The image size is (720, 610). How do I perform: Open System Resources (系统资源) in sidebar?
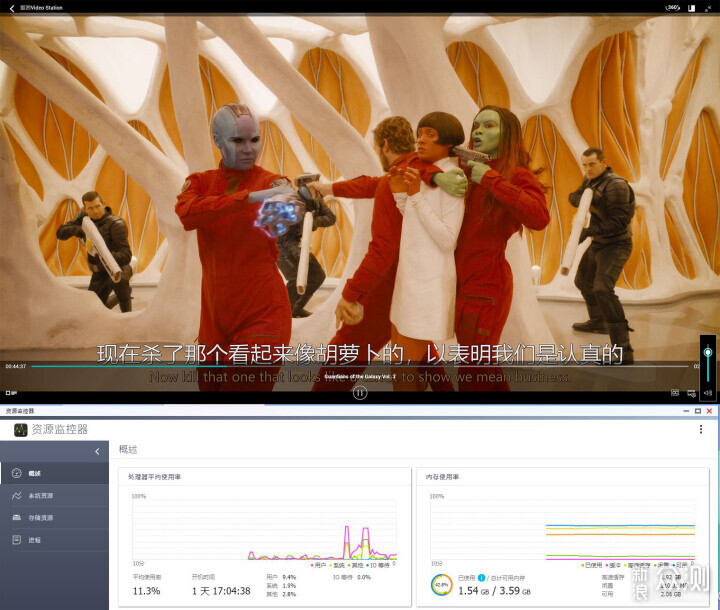pos(54,496)
